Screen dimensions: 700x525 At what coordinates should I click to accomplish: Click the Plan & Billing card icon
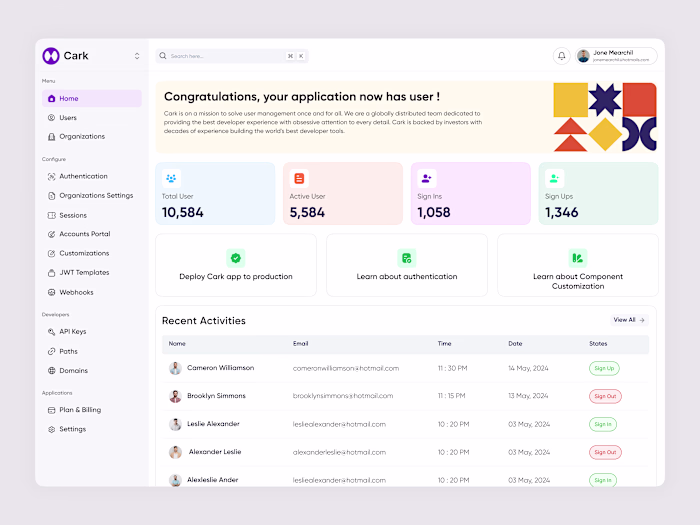(x=51, y=410)
